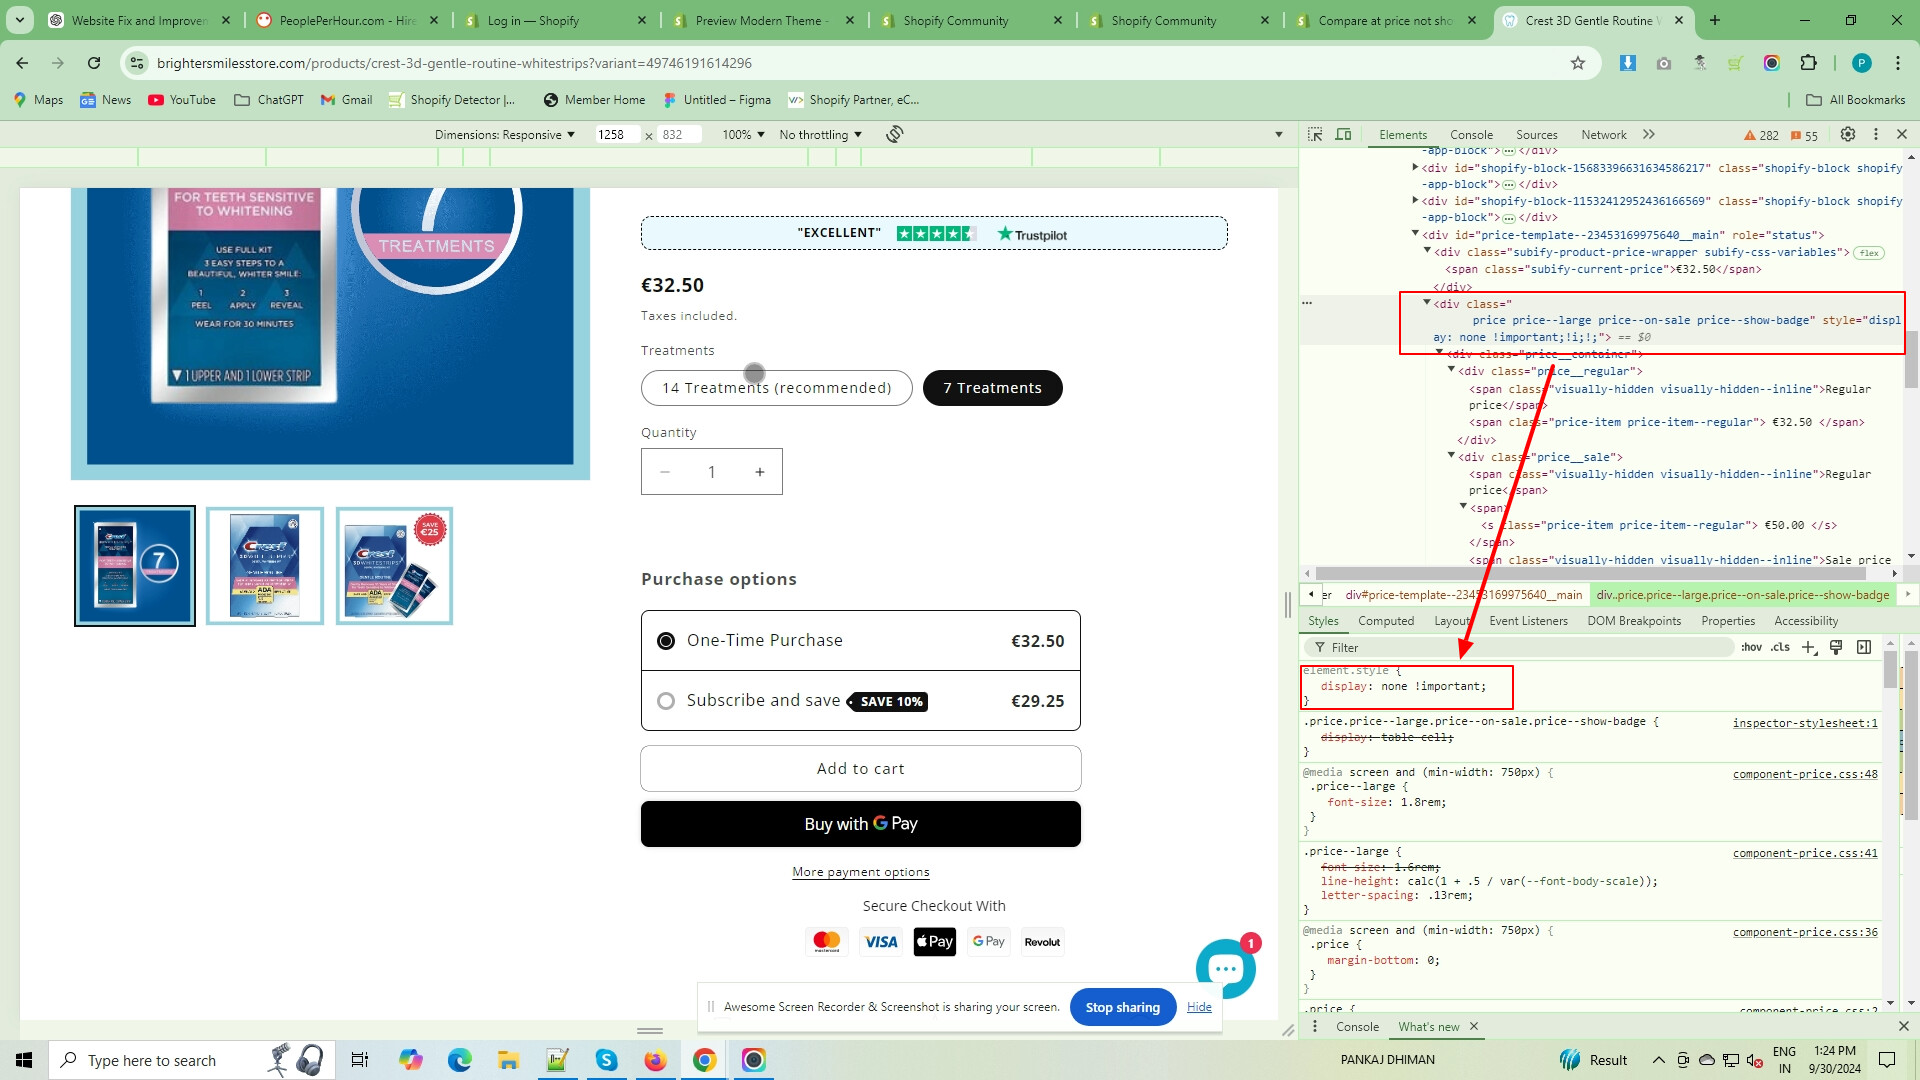The width and height of the screenshot is (1920, 1080).
Task: Choose 14 Treatments variant option
Action: pyautogui.click(x=776, y=388)
